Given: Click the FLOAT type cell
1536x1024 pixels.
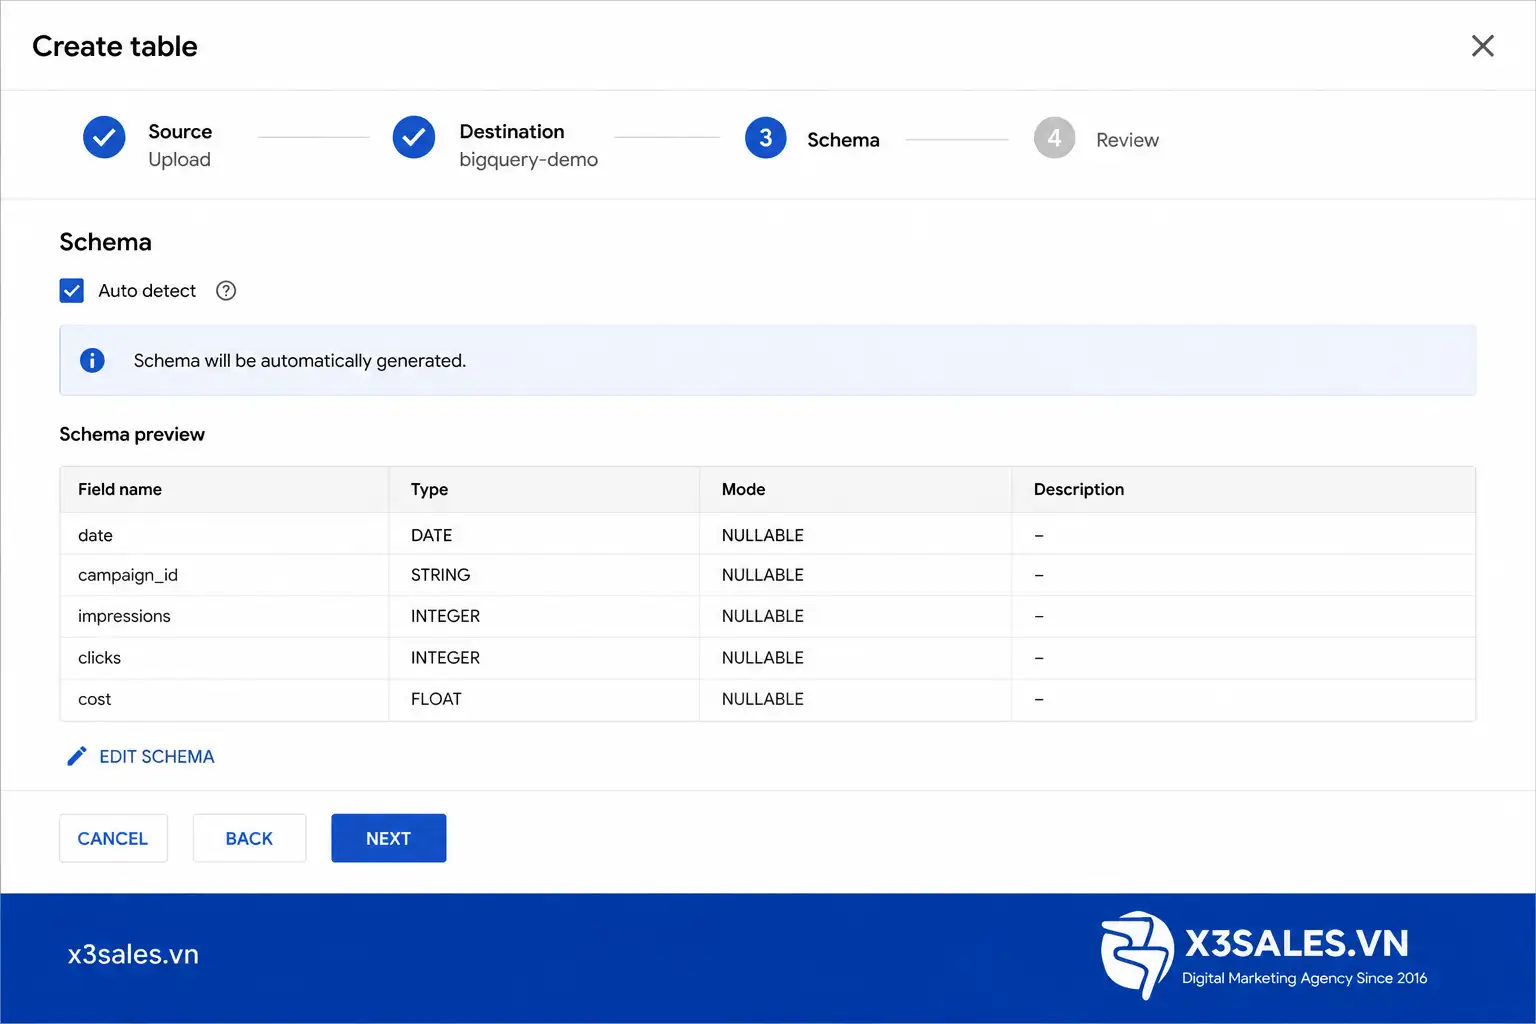Looking at the screenshot, I should pyautogui.click(x=544, y=699).
